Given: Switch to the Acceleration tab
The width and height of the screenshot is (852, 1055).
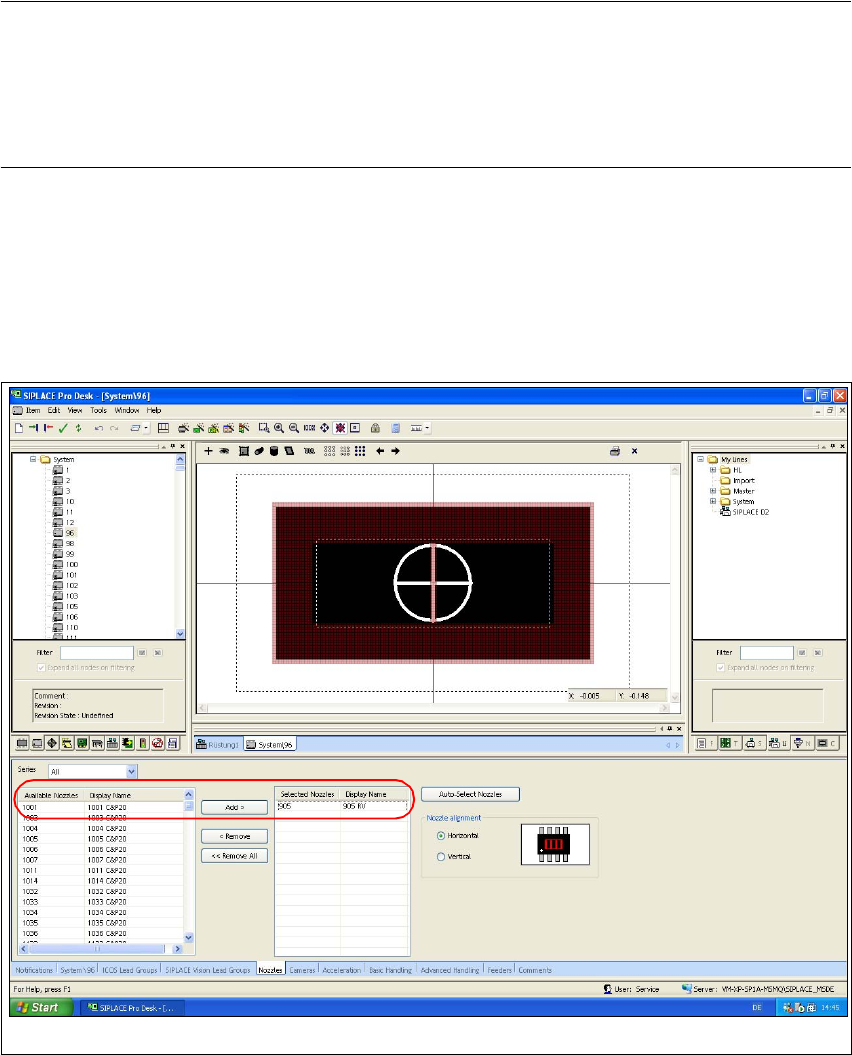Looking at the screenshot, I should pyautogui.click(x=341, y=970).
